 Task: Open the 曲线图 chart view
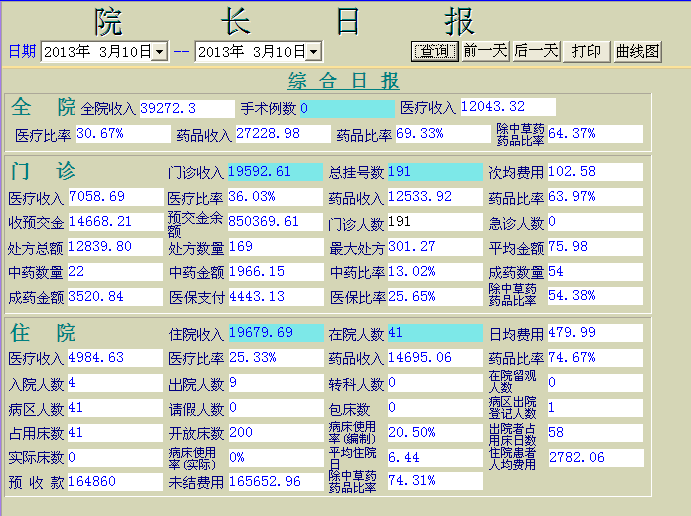point(637,52)
